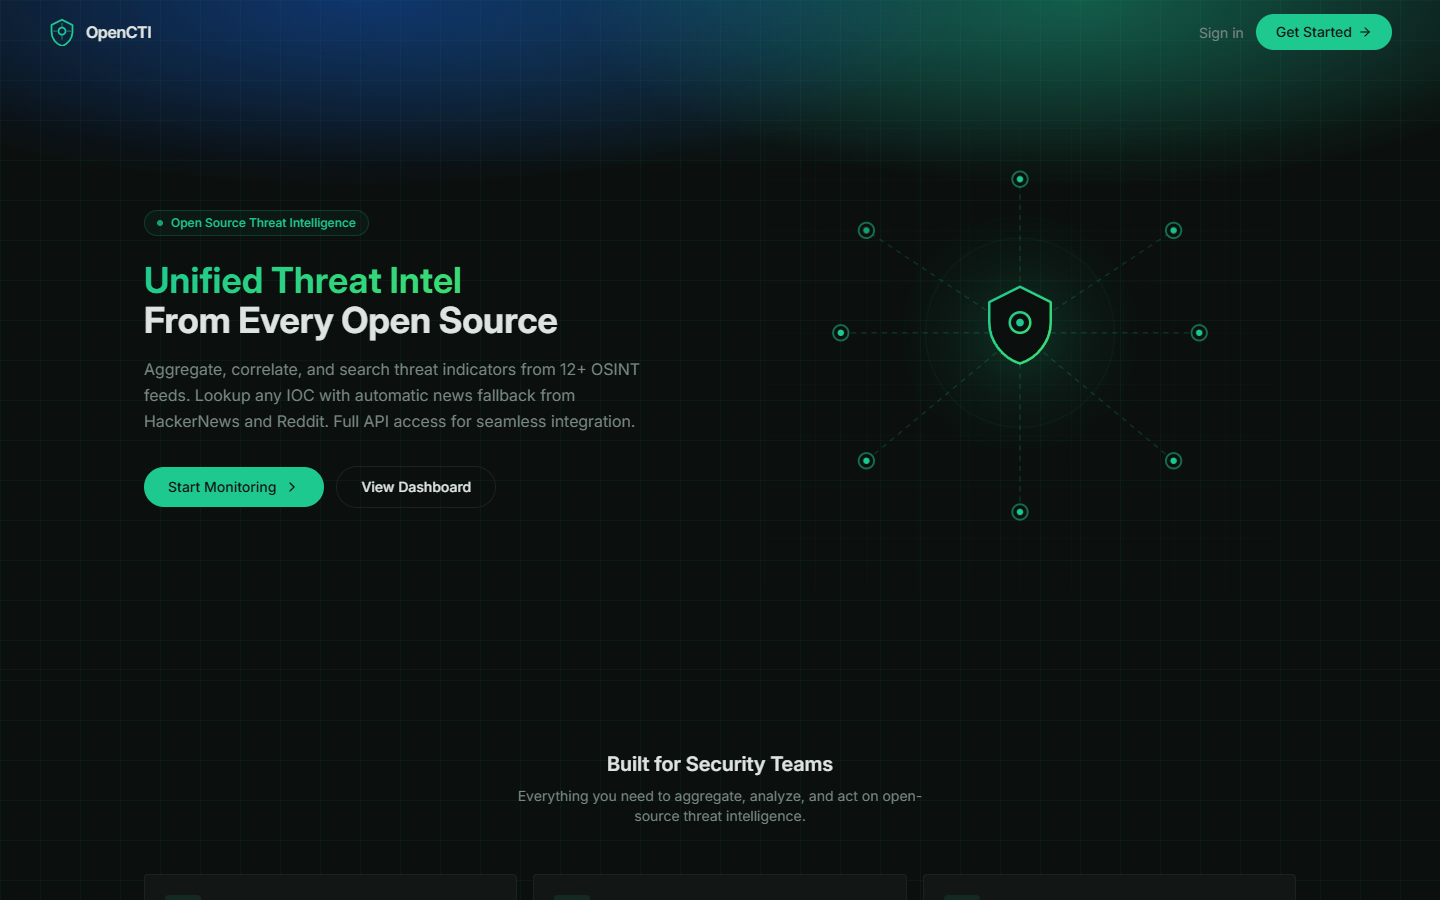The height and width of the screenshot is (900, 1440).
Task: Select the rightmost network node dot
Action: pos(1198,332)
